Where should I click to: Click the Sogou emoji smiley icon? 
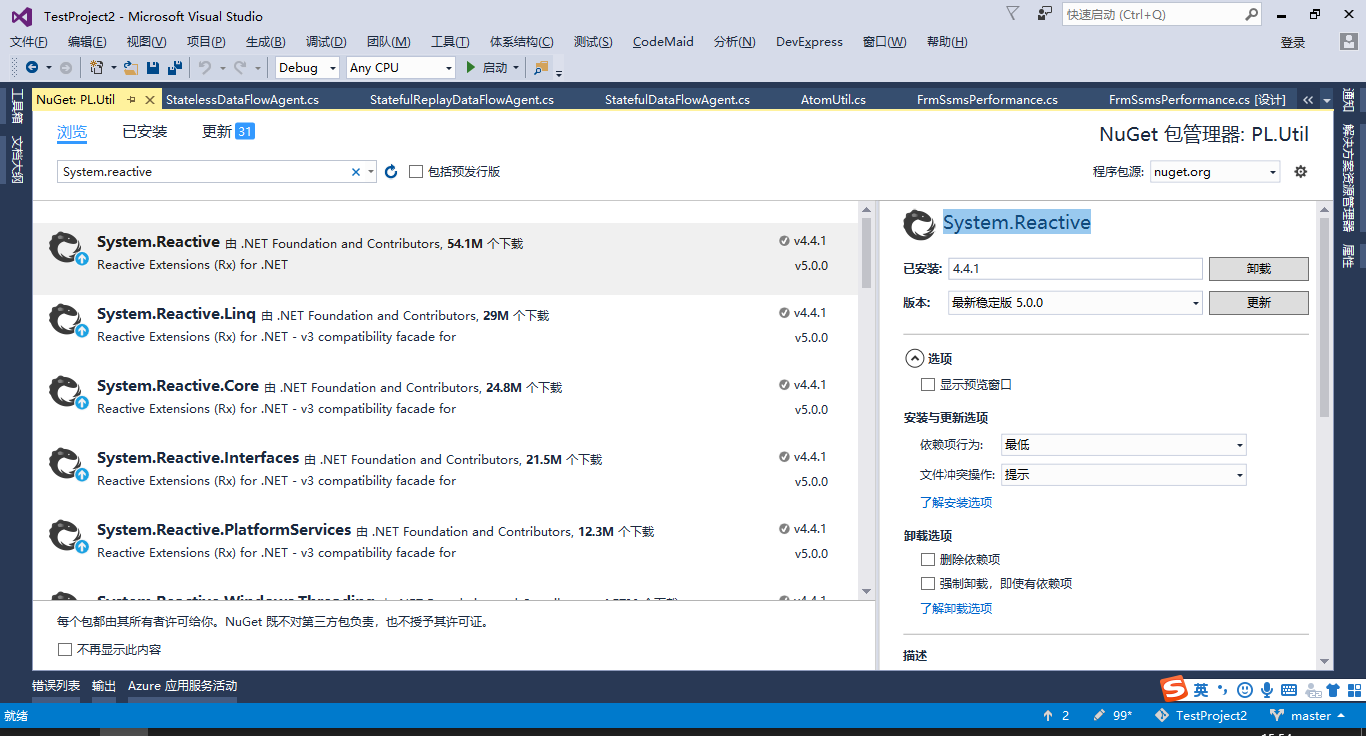1245,690
